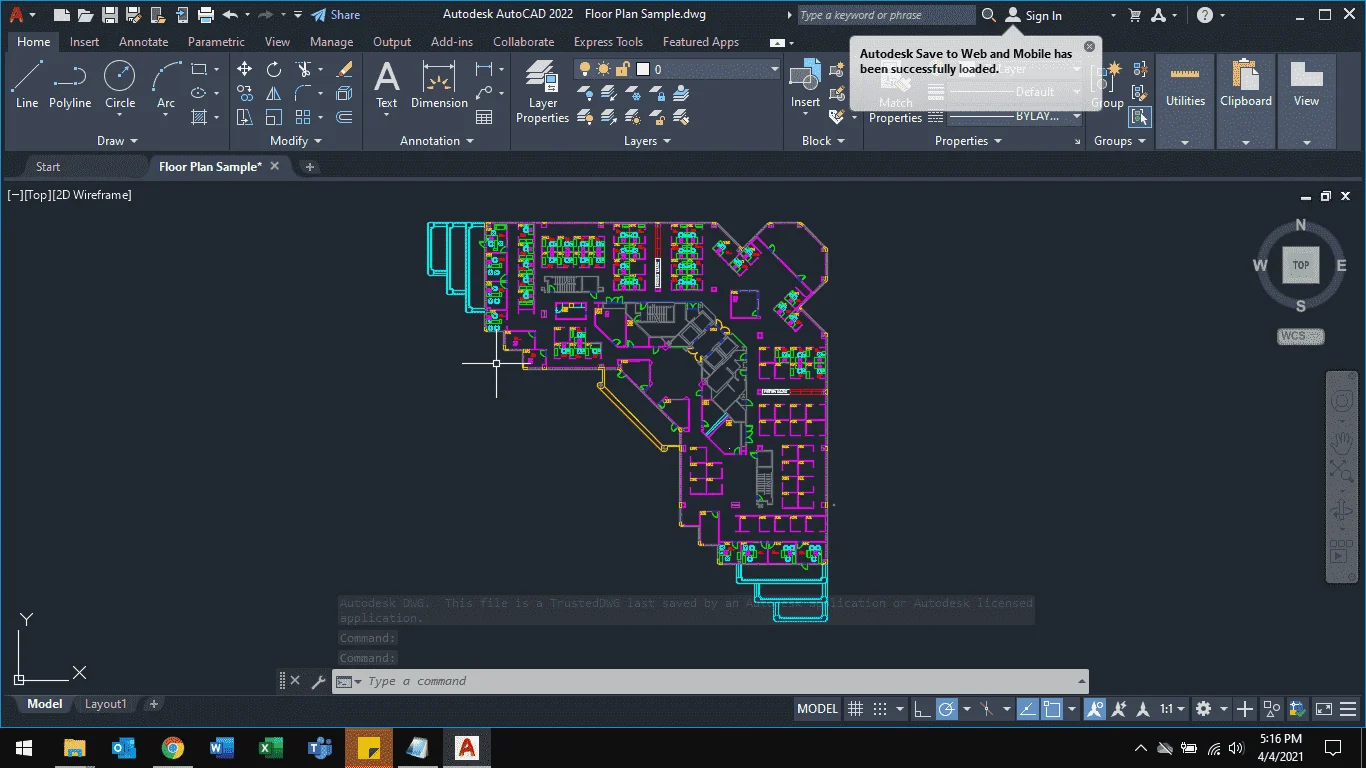The image size is (1366, 768).
Task: Click the WCS label under ViewCube
Action: (x=1301, y=336)
